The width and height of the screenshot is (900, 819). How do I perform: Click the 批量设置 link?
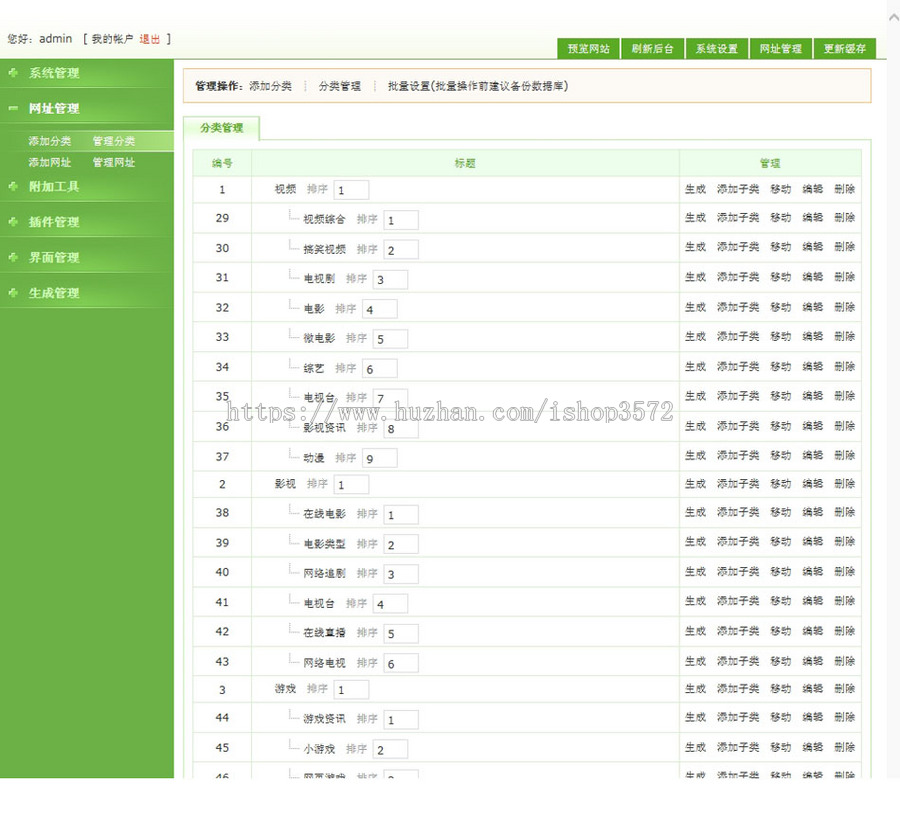(478, 86)
